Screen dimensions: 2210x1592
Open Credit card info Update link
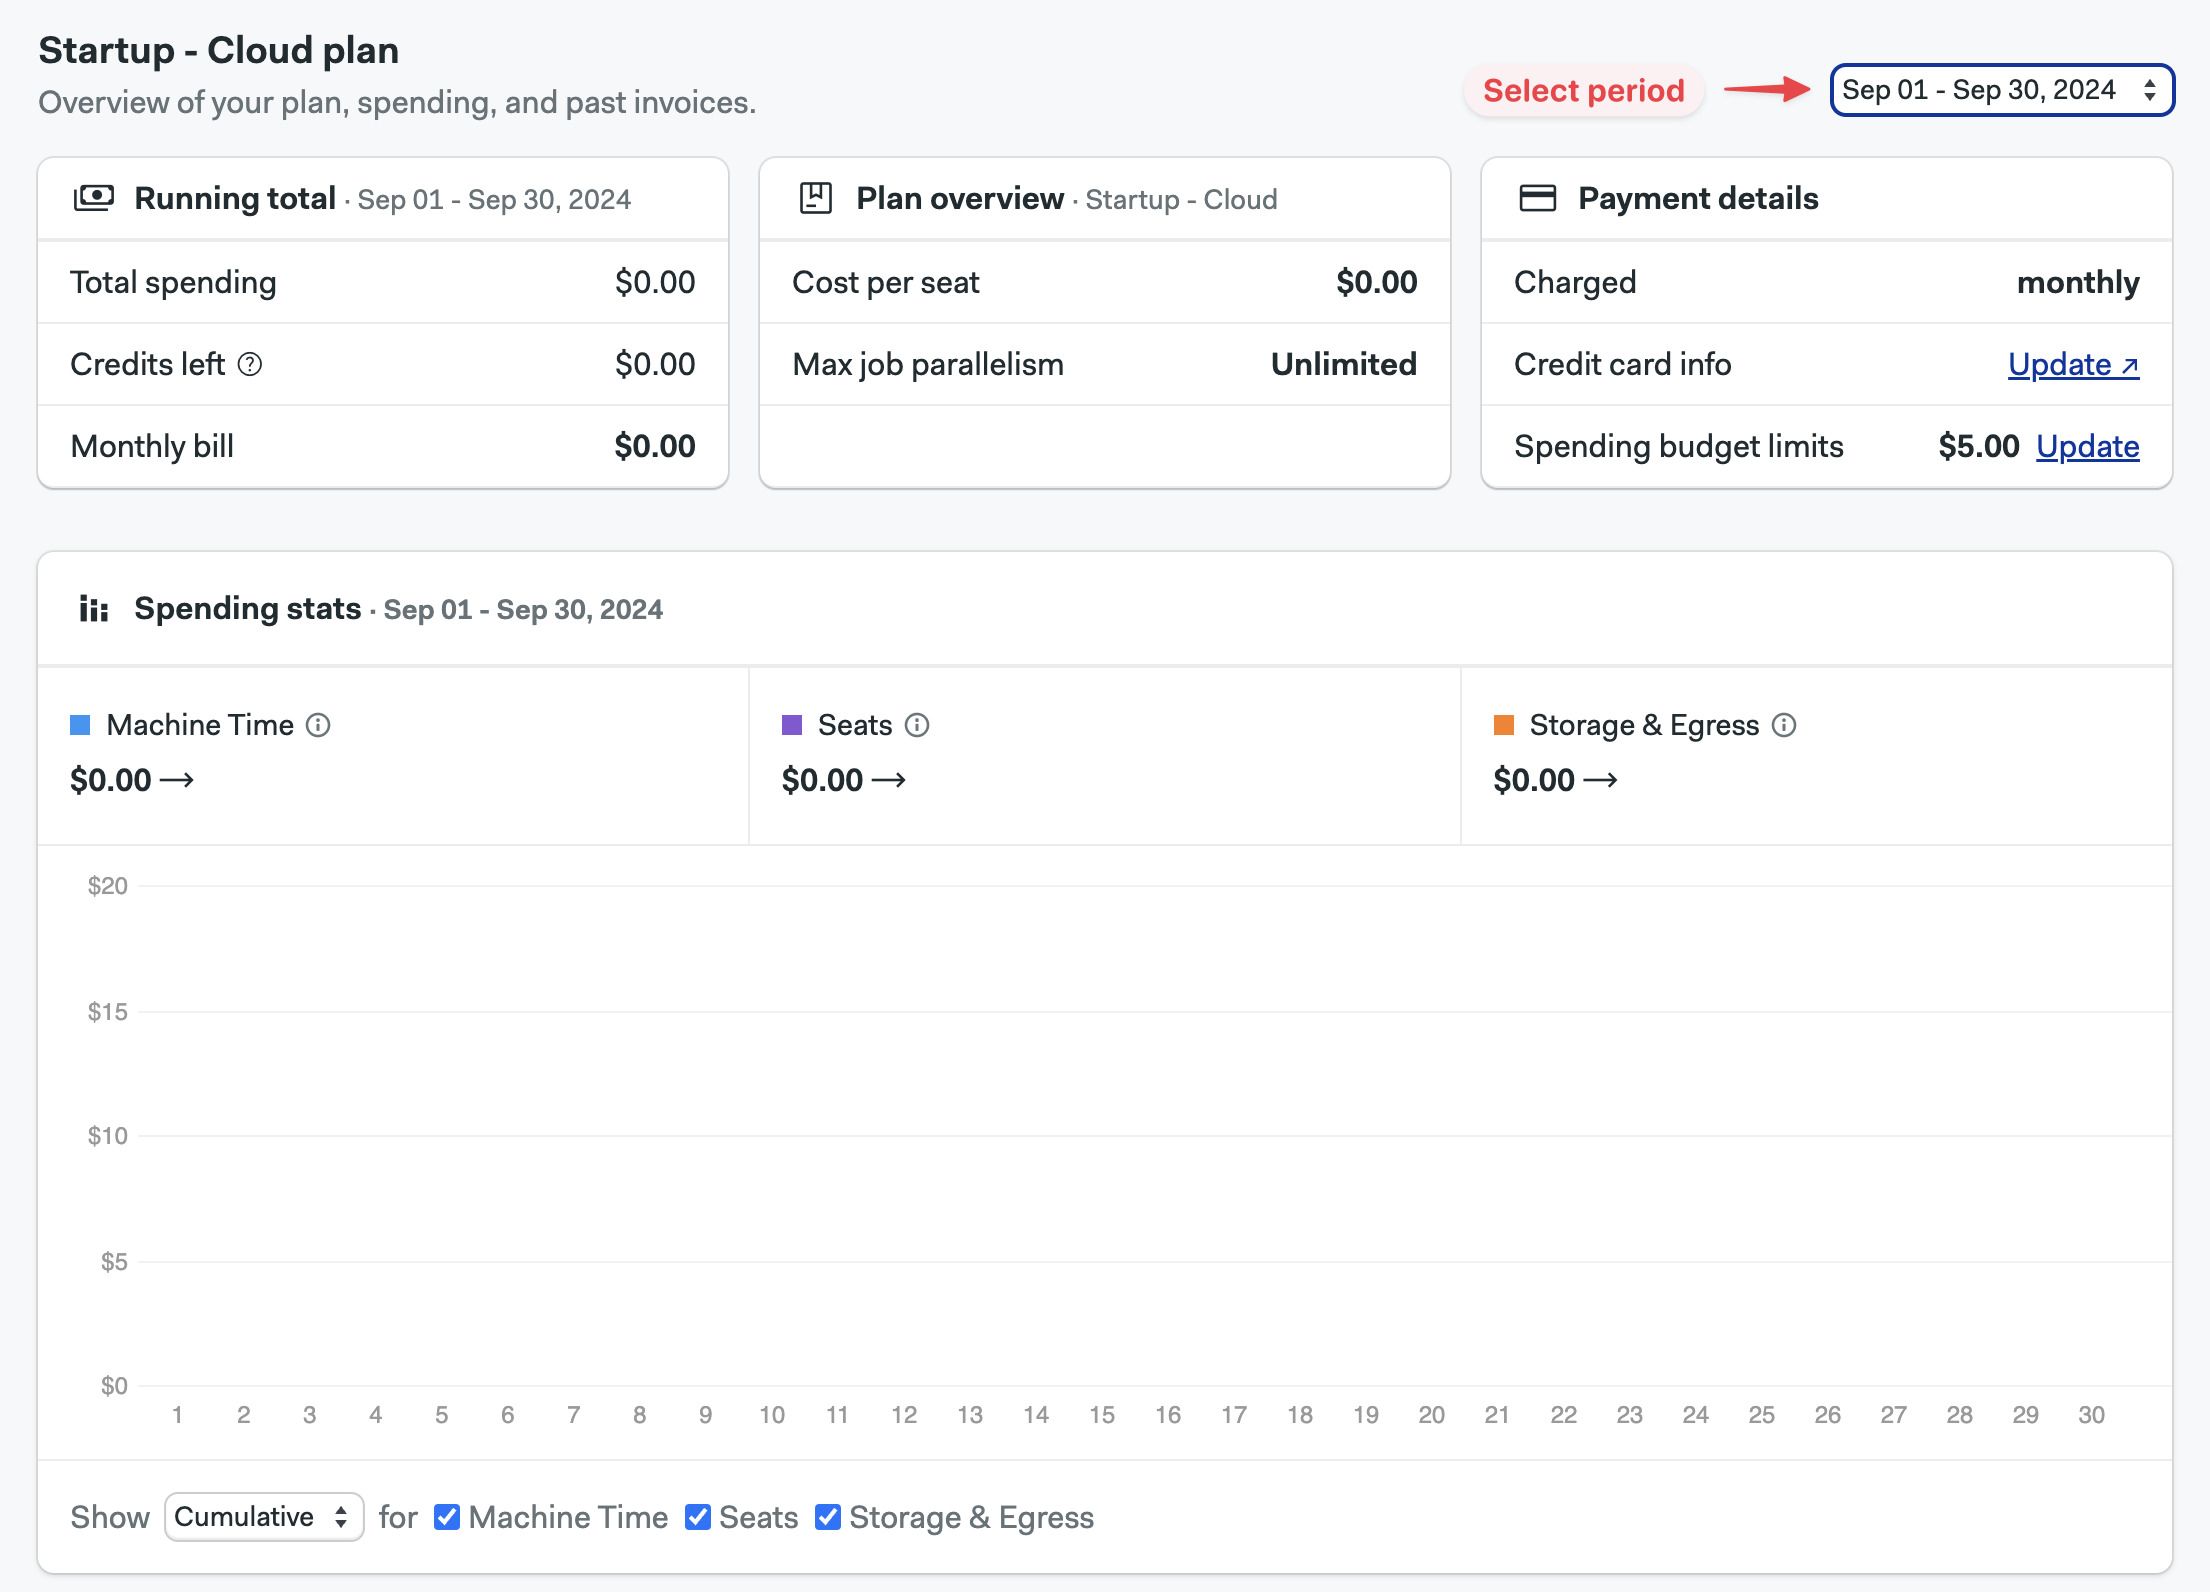[2074, 365]
